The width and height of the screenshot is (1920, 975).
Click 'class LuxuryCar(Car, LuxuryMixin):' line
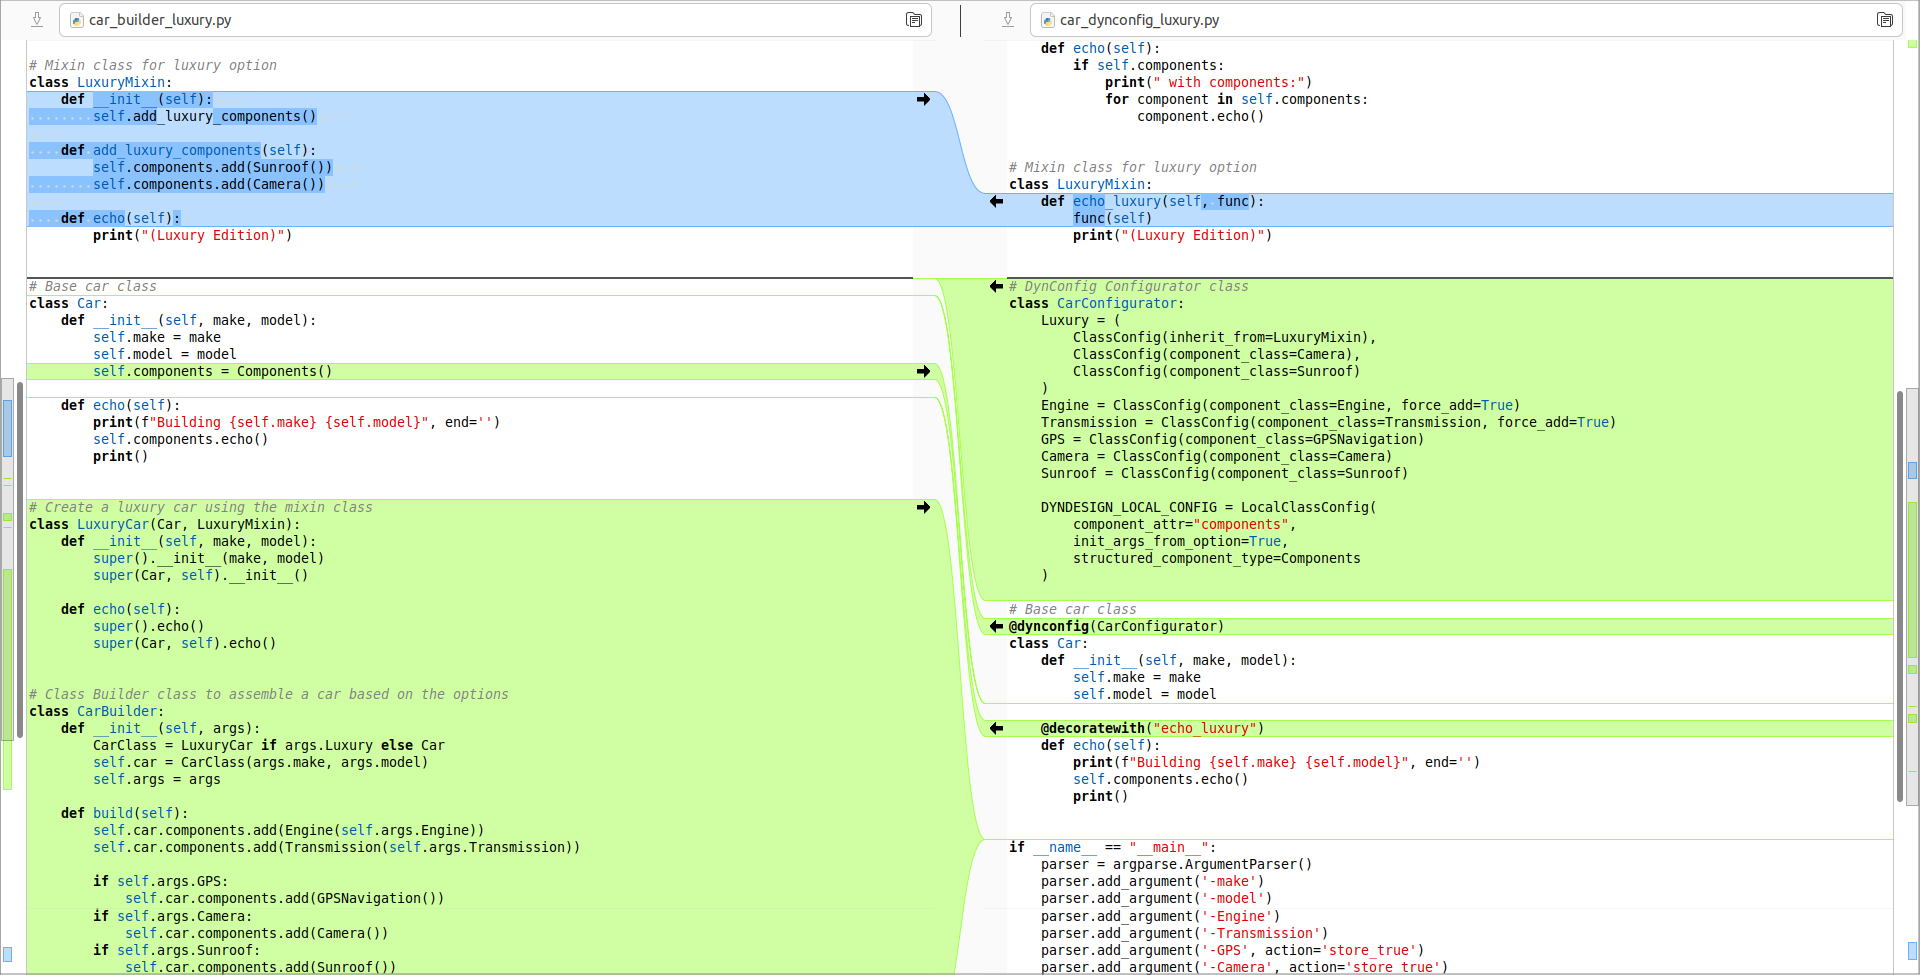165,525
